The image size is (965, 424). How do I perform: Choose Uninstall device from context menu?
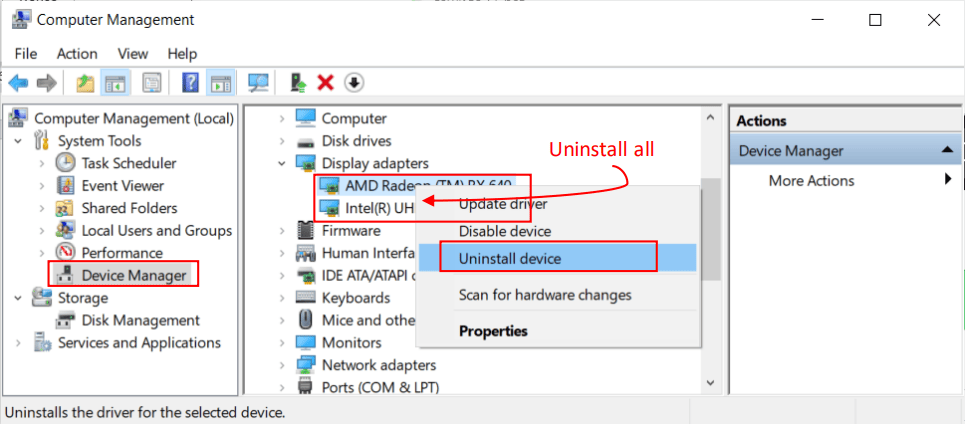pos(509,258)
